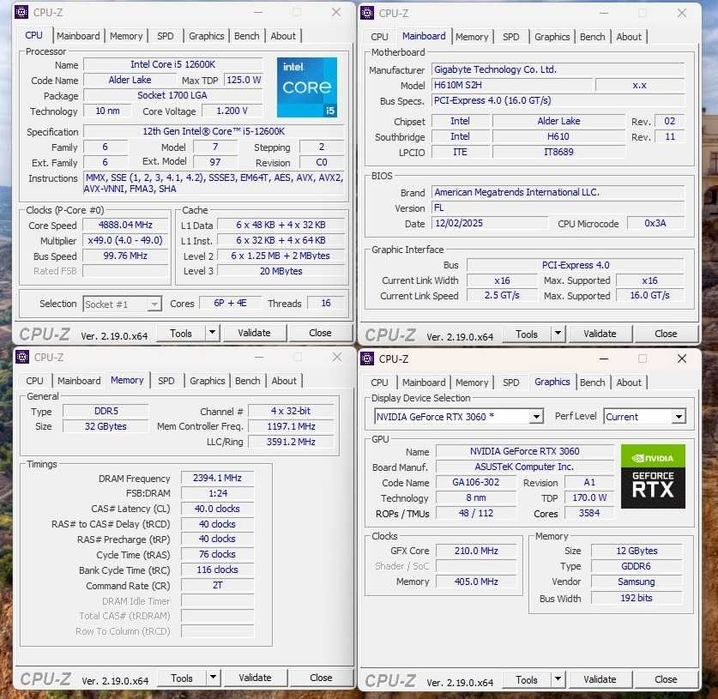Click the Bank Cycle Time value '116 clocks'
Viewport: 718px width, 699px height.
217,570
